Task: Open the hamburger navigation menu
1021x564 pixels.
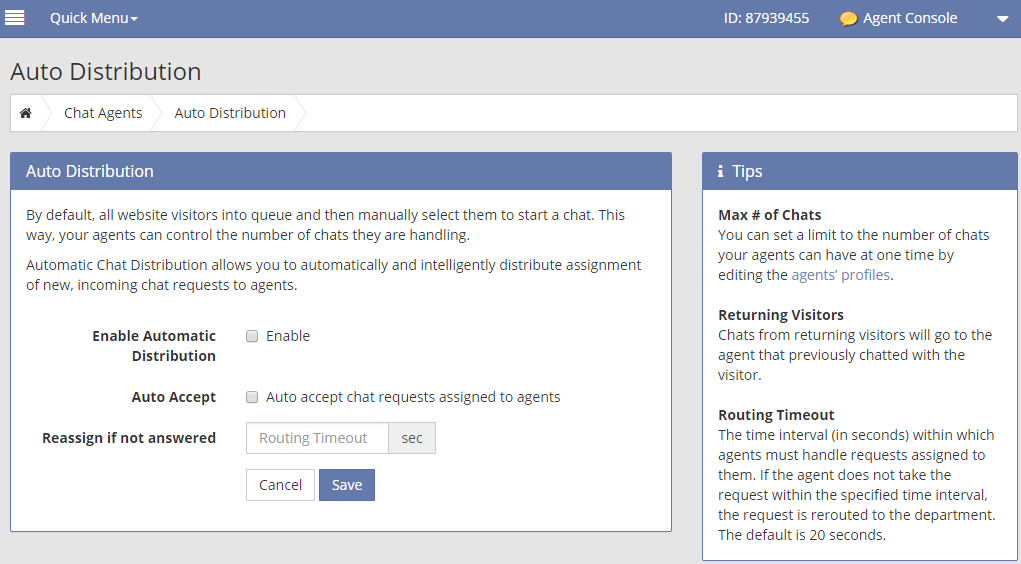Action: coord(15,18)
